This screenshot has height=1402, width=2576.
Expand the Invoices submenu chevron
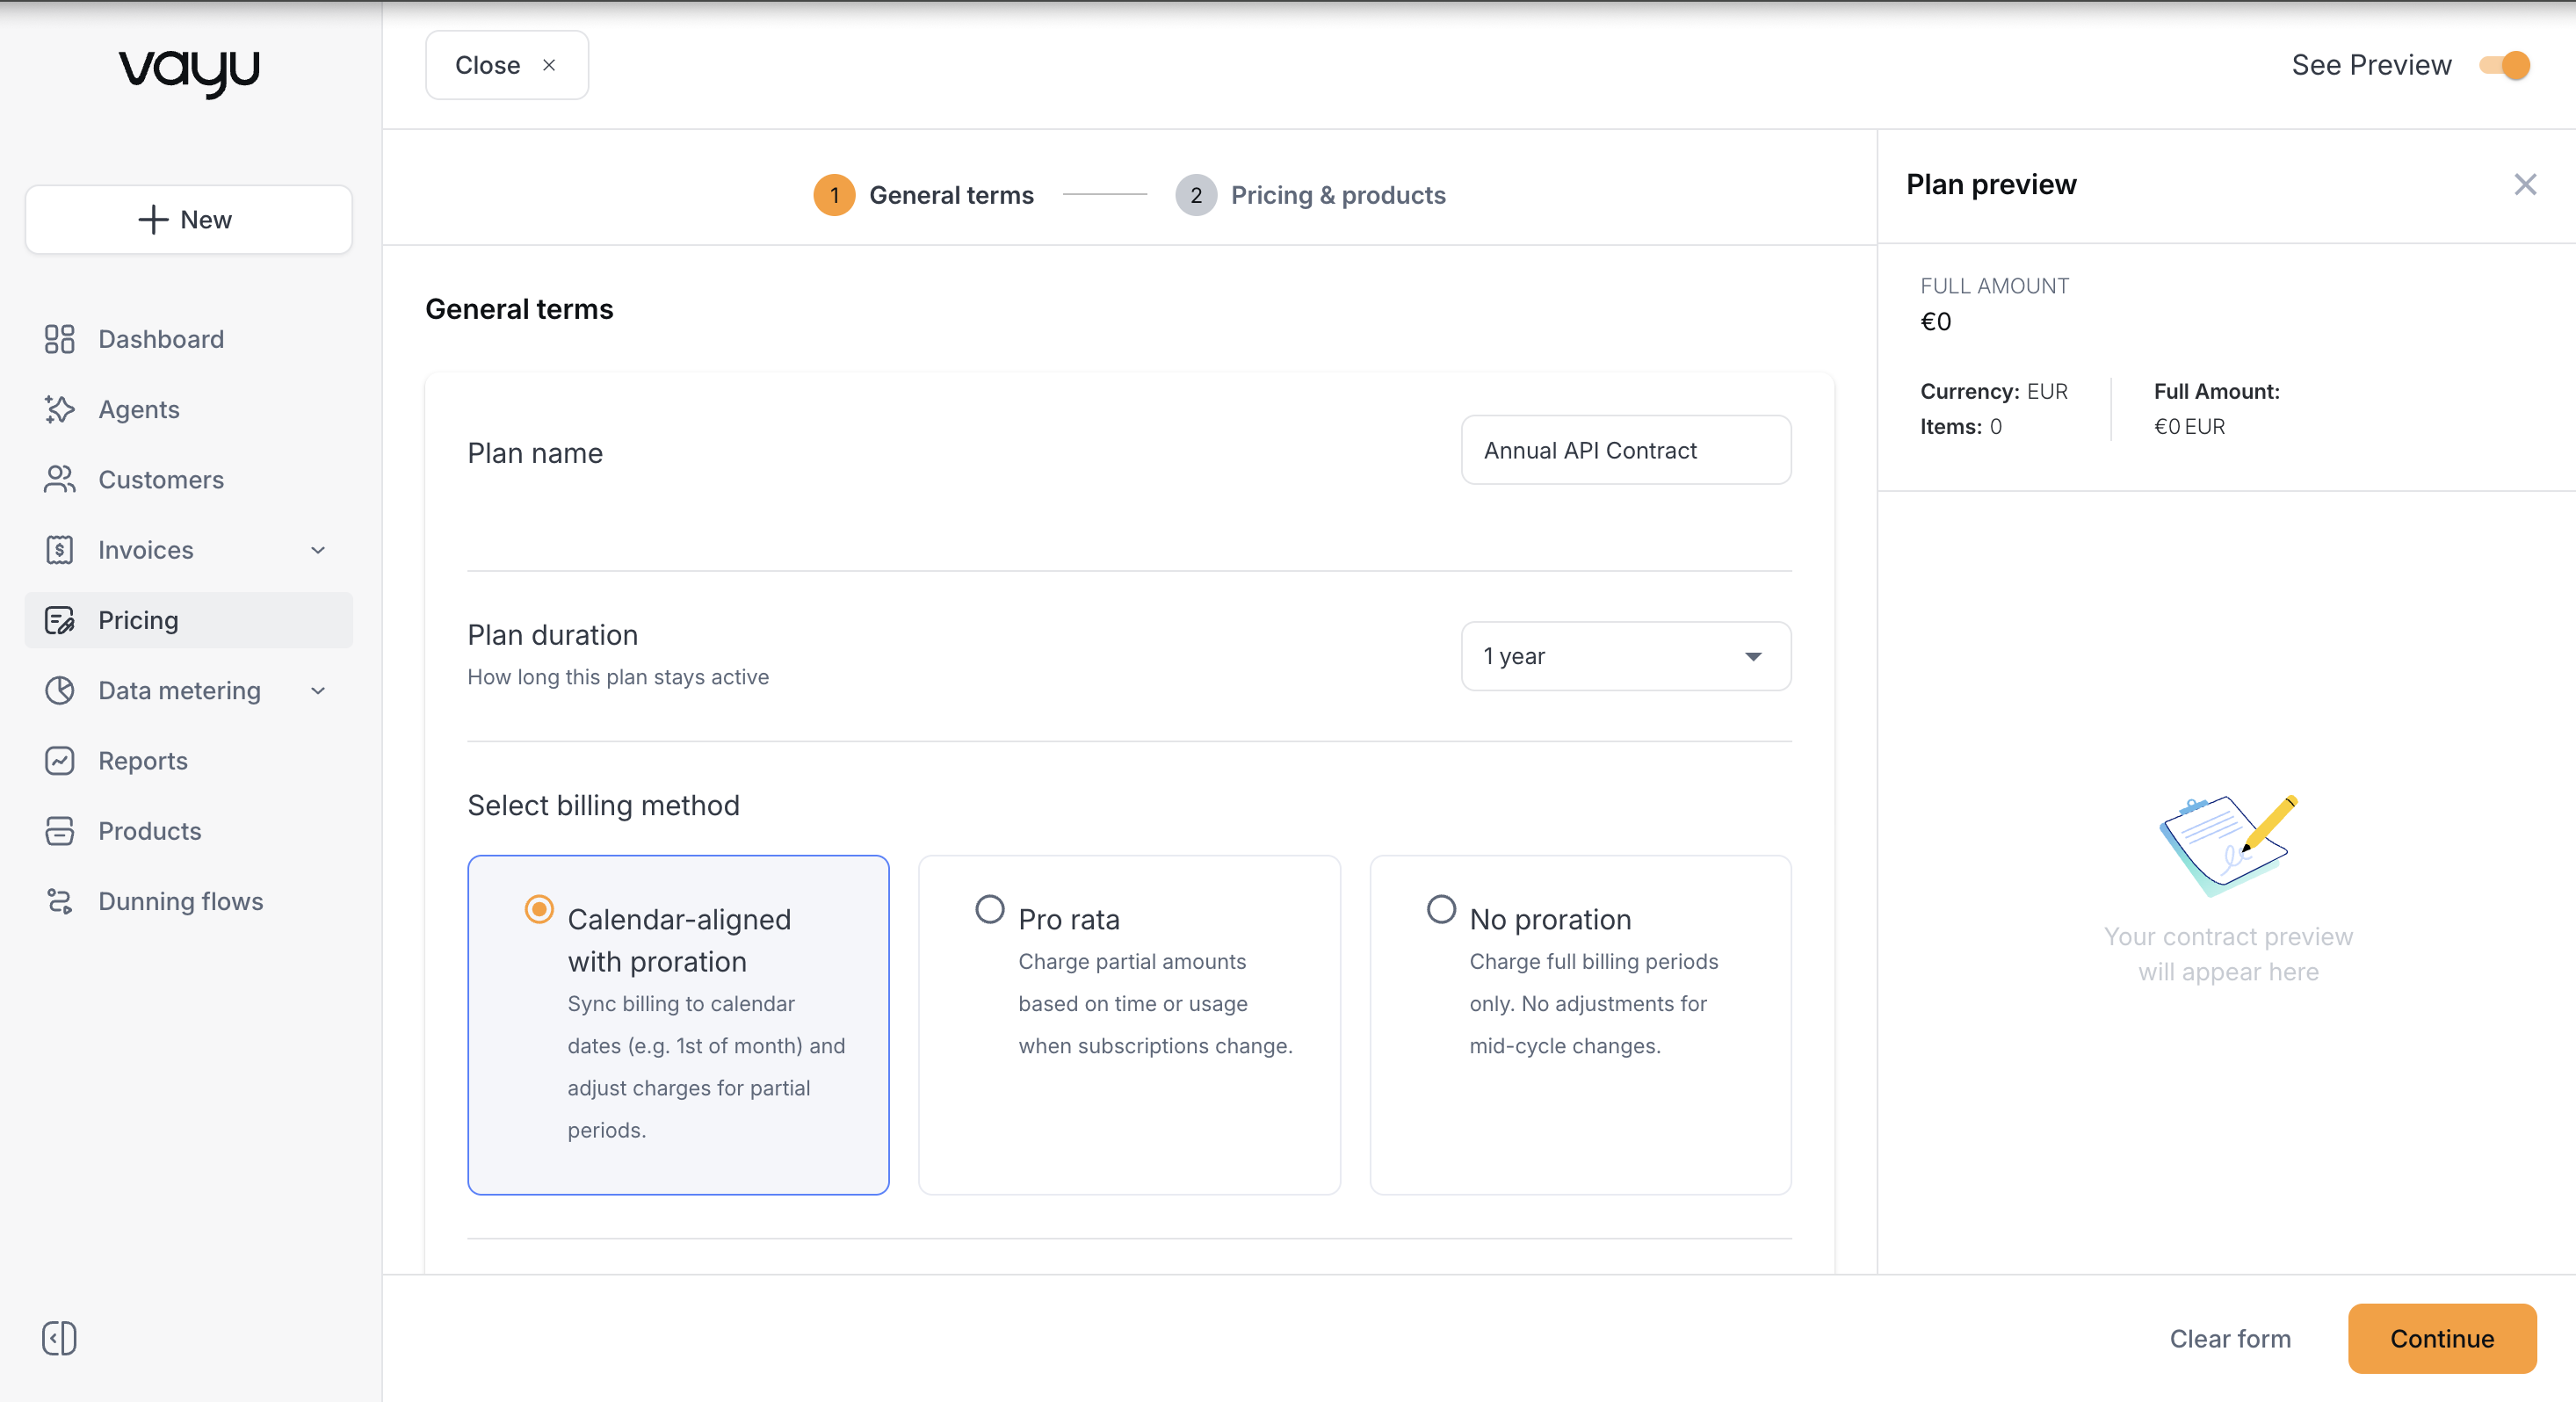pyautogui.click(x=318, y=550)
